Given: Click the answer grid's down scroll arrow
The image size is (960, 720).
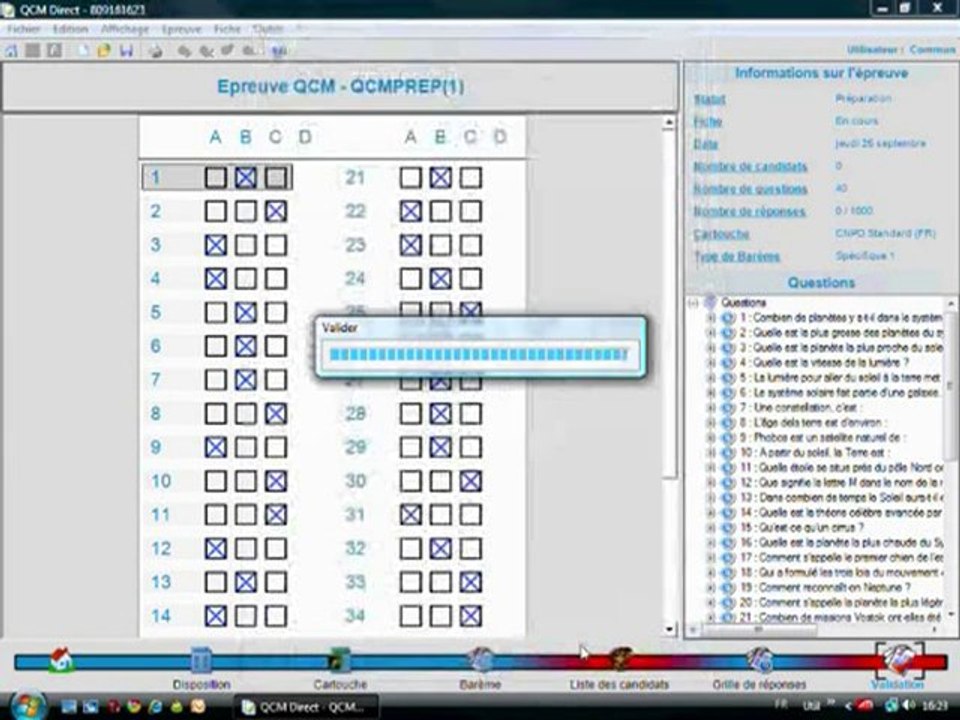Looking at the screenshot, I should click(x=669, y=629).
